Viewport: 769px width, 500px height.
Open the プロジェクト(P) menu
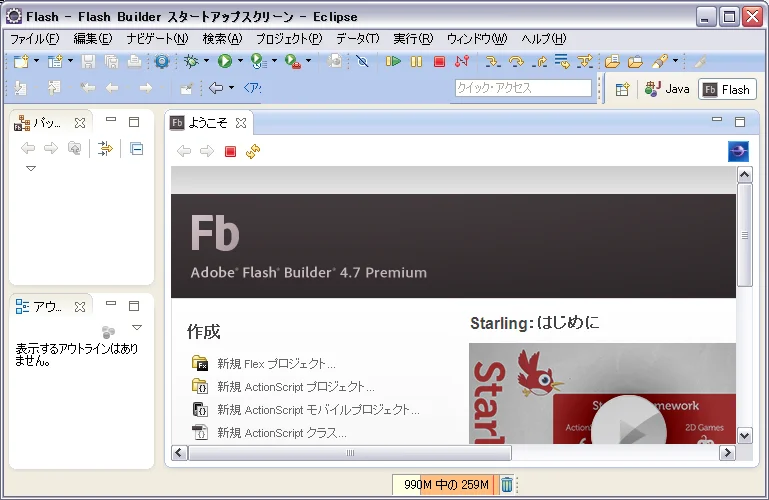point(289,39)
